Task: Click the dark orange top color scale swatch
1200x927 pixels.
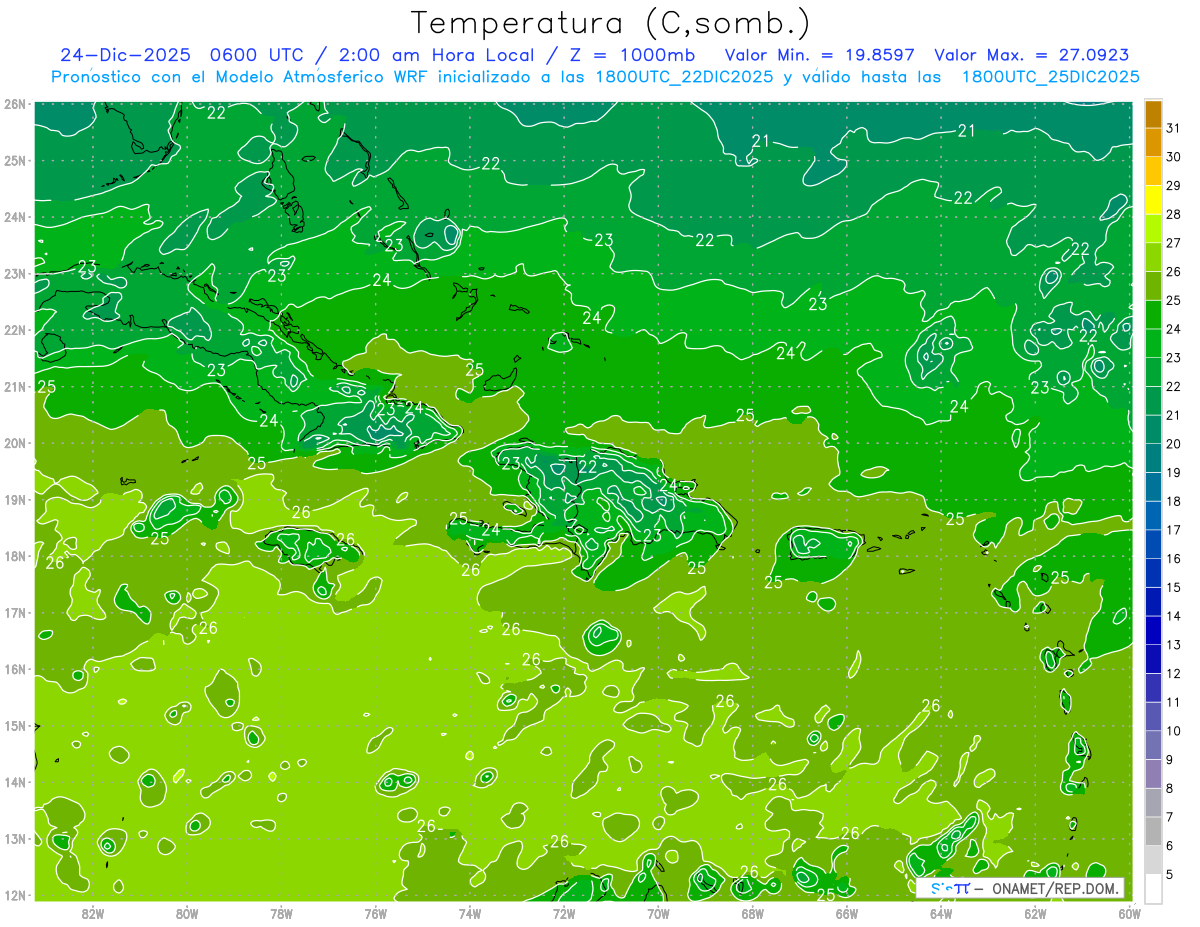Action: point(1153,114)
